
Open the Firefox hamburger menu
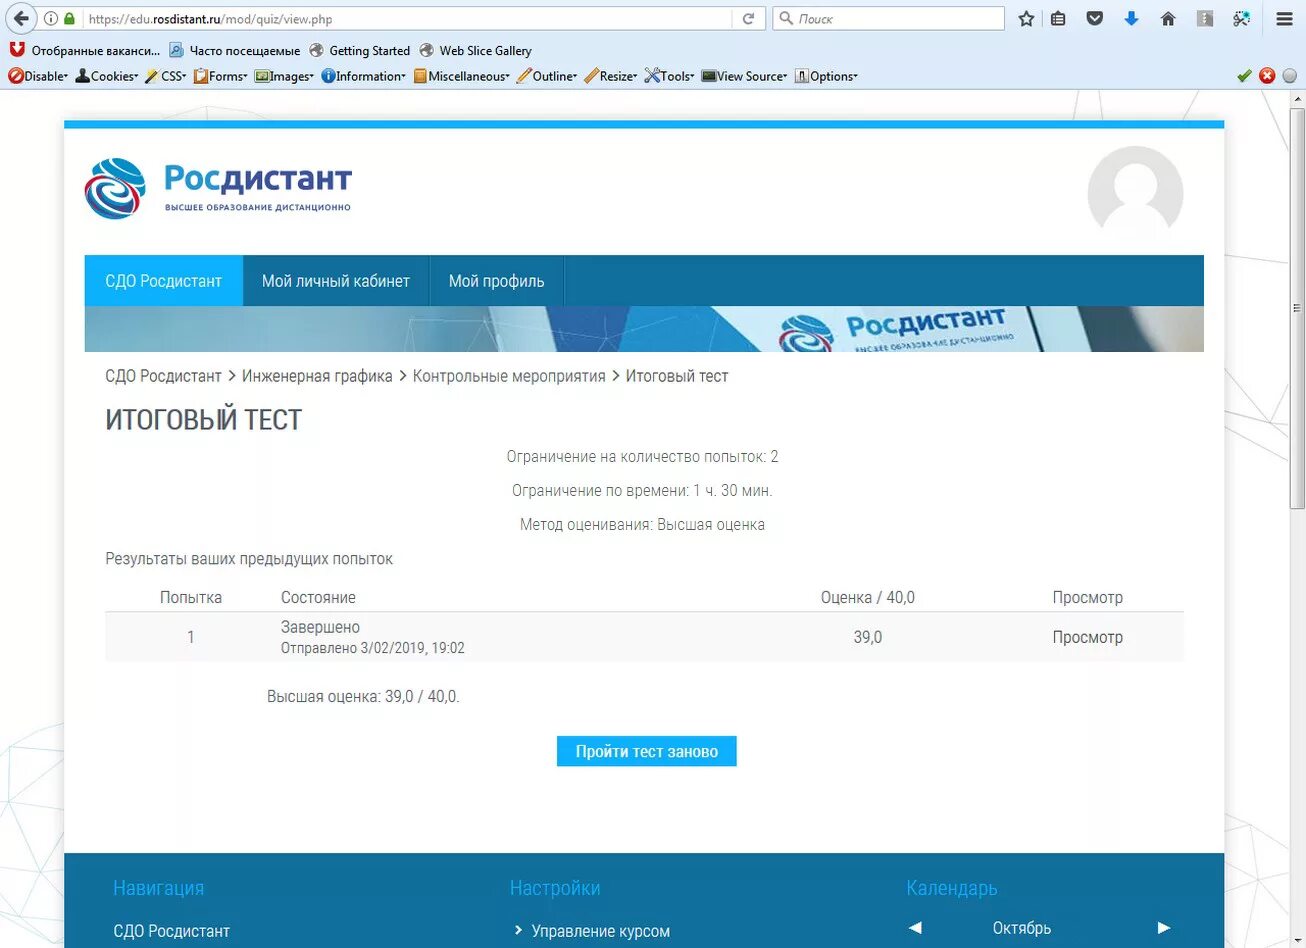click(1285, 19)
